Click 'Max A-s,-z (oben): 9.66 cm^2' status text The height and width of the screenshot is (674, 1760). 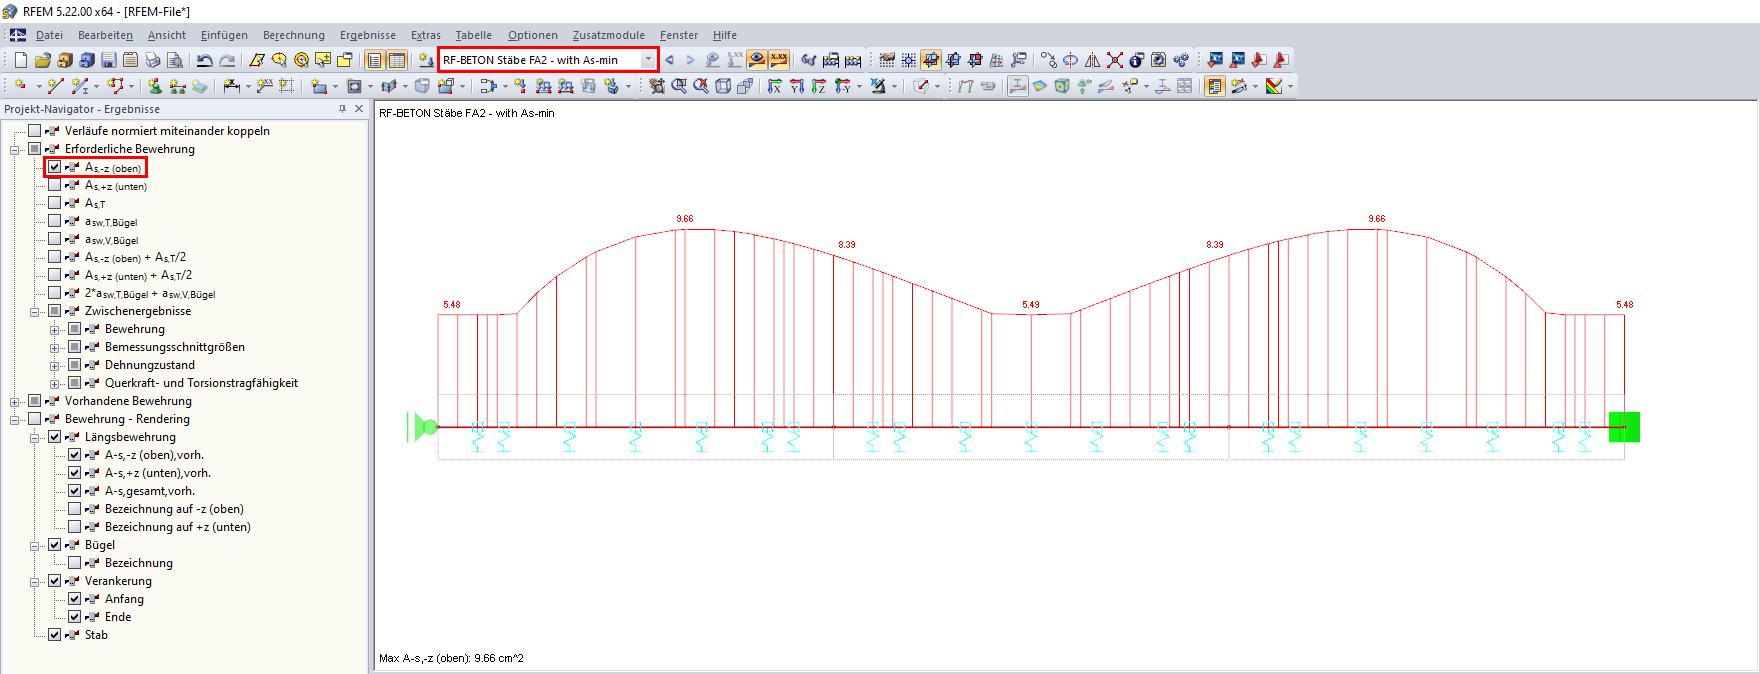[x=451, y=658]
